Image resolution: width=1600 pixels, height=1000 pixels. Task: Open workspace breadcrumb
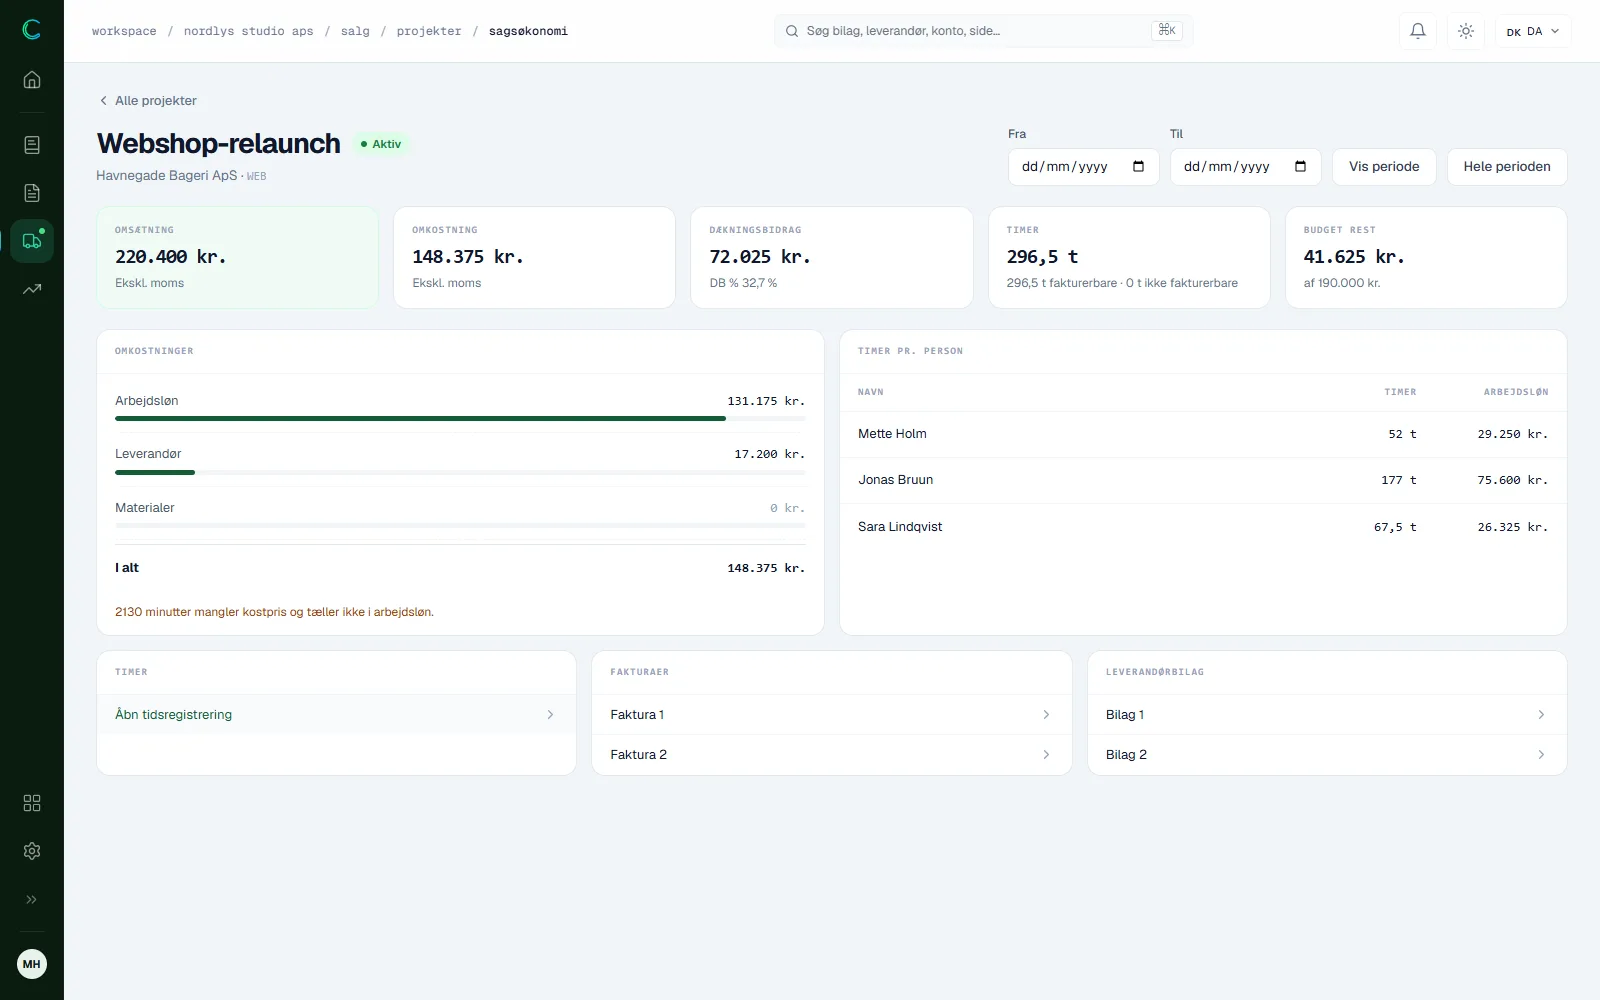(x=124, y=31)
